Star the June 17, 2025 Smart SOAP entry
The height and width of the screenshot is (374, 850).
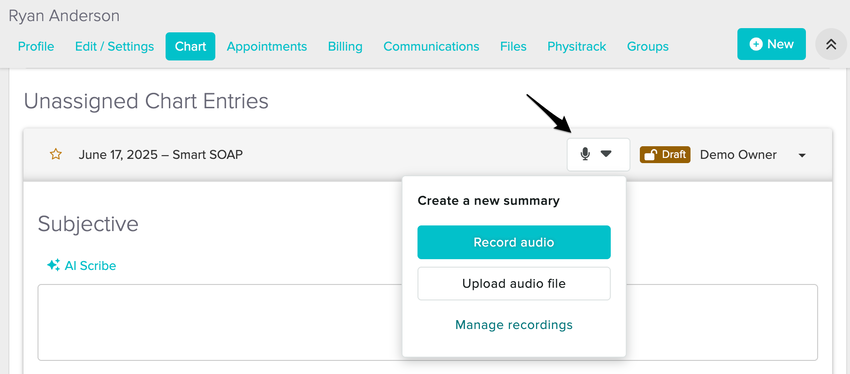click(55, 154)
